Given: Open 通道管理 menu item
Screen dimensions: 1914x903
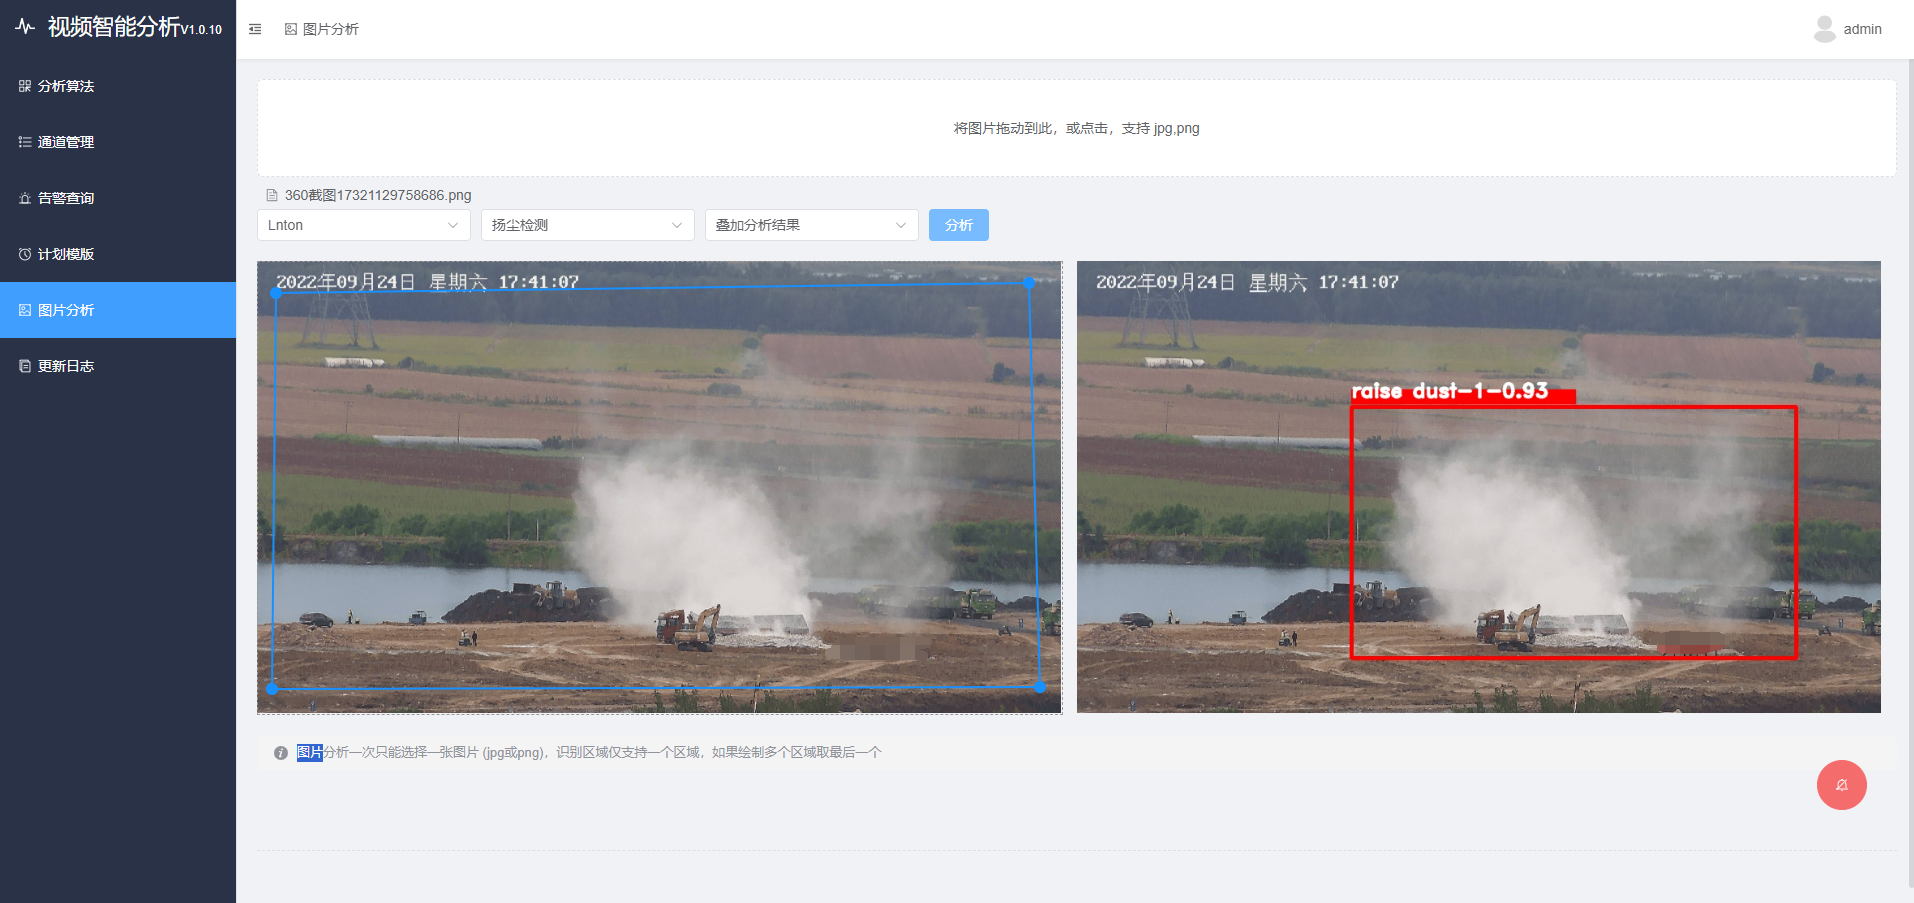Looking at the screenshot, I should 118,142.
